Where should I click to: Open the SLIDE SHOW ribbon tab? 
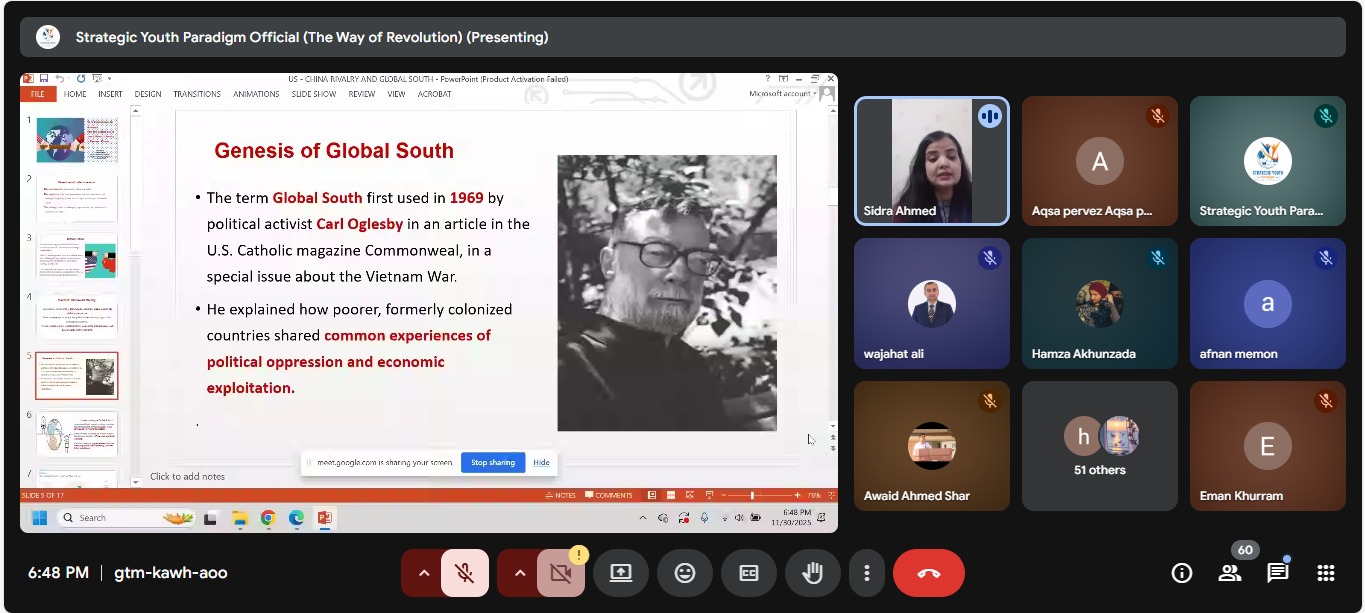tap(313, 94)
